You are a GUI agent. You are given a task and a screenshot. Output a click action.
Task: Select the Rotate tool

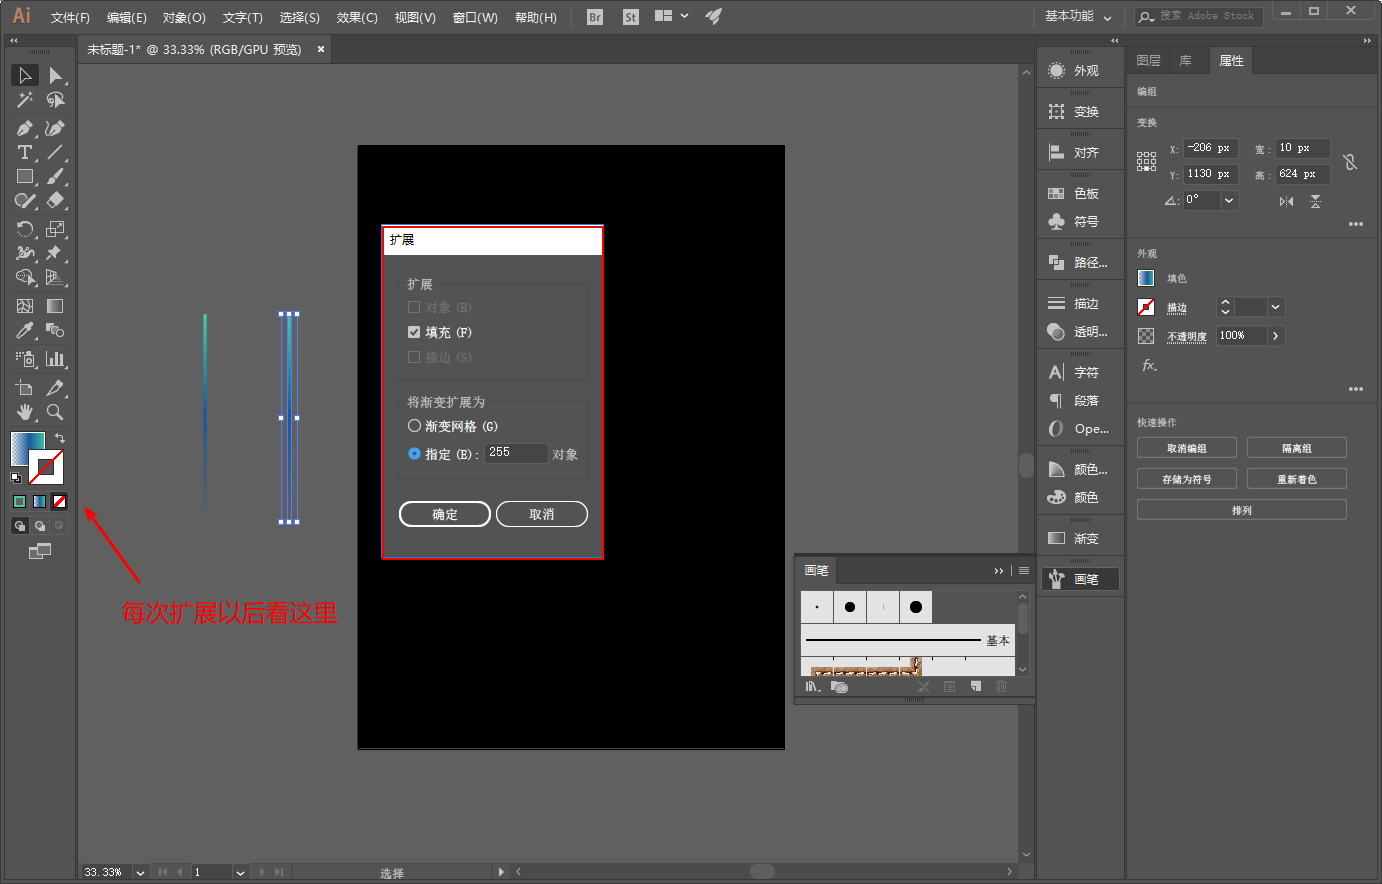tap(25, 229)
